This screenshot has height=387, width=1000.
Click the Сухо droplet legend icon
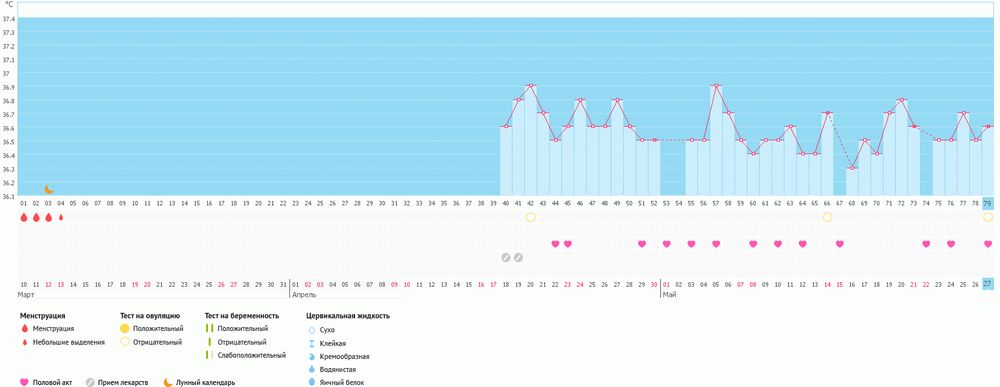[312, 330]
